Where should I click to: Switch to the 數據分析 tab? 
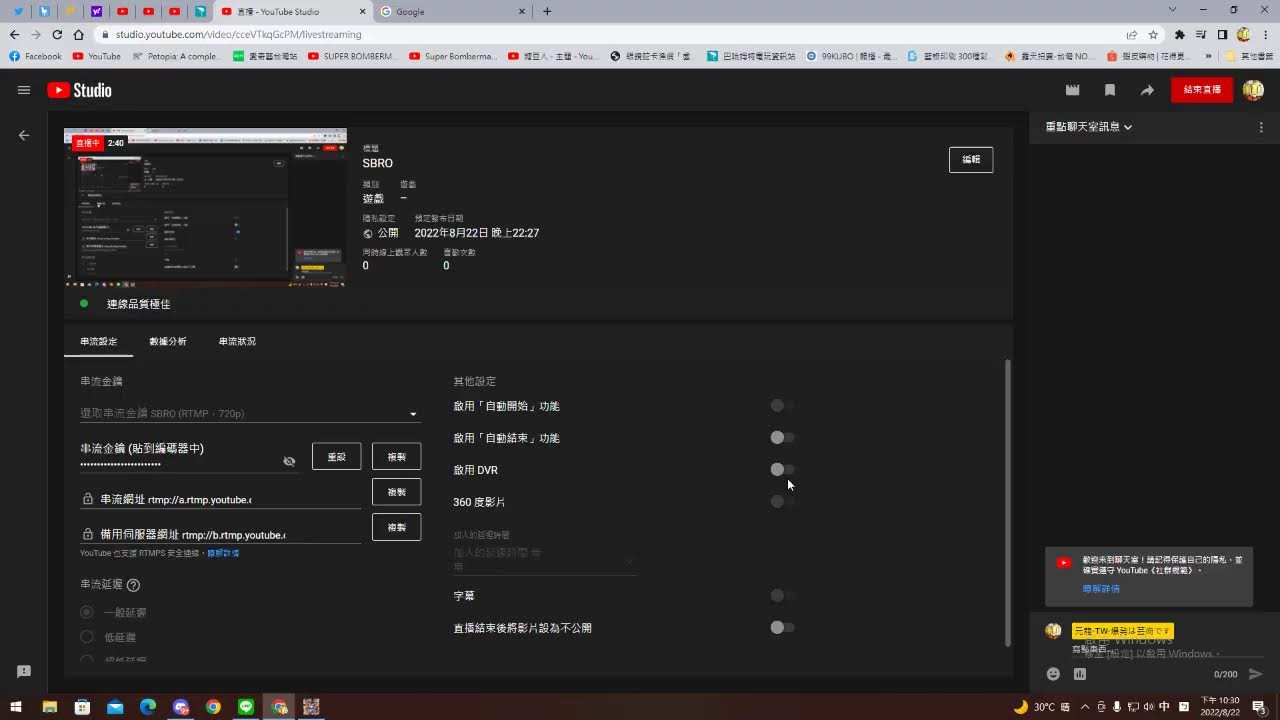[168, 341]
